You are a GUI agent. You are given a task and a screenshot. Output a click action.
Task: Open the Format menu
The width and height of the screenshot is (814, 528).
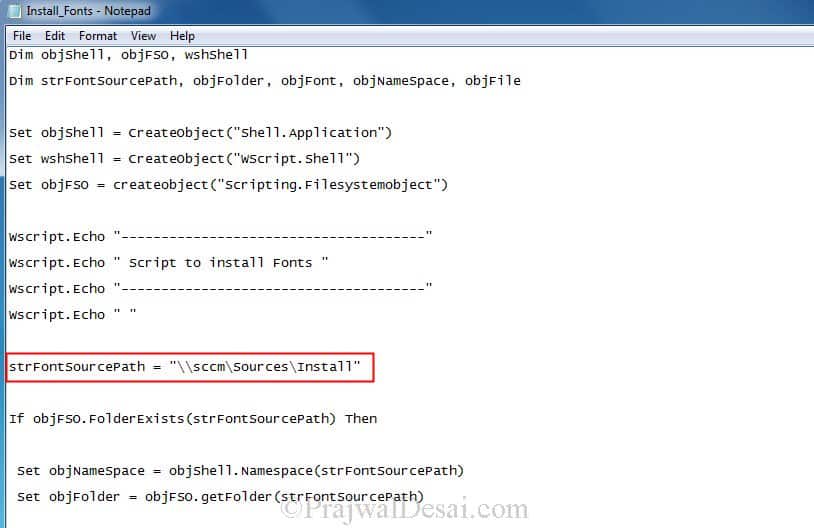click(98, 36)
